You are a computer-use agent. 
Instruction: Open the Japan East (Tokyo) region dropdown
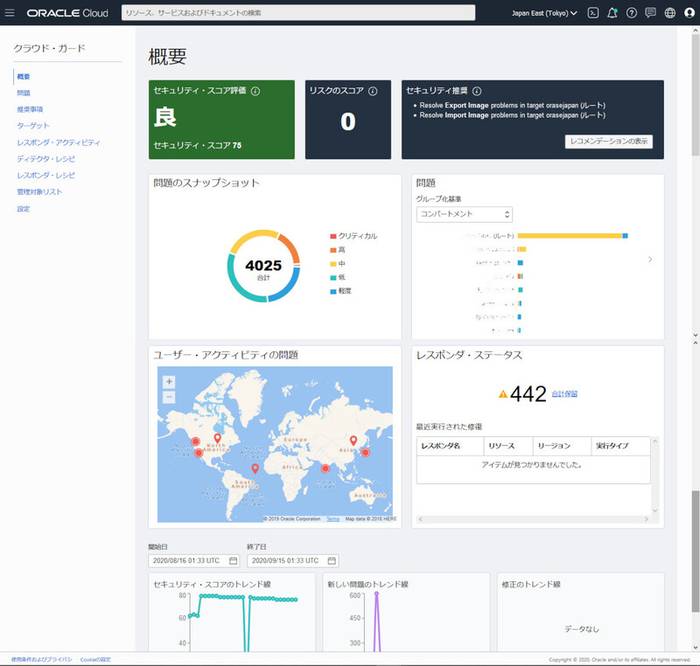(544, 13)
